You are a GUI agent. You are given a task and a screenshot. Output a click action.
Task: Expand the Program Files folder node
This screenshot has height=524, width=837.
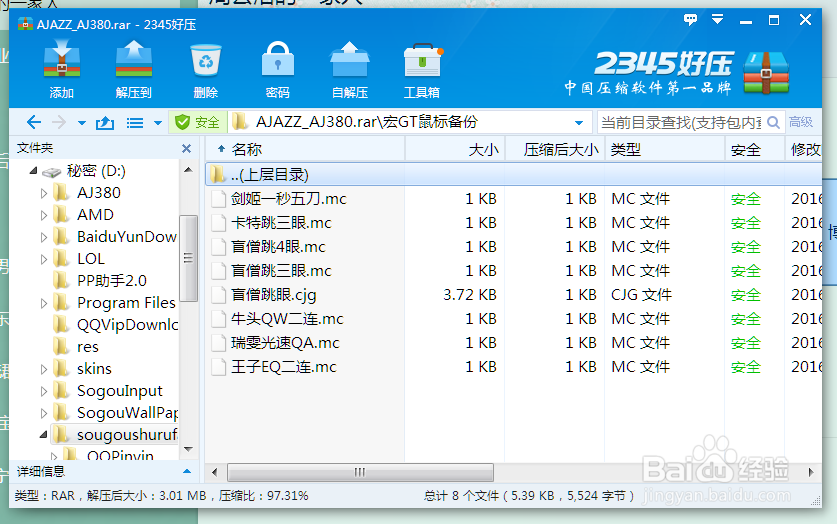(x=44, y=303)
